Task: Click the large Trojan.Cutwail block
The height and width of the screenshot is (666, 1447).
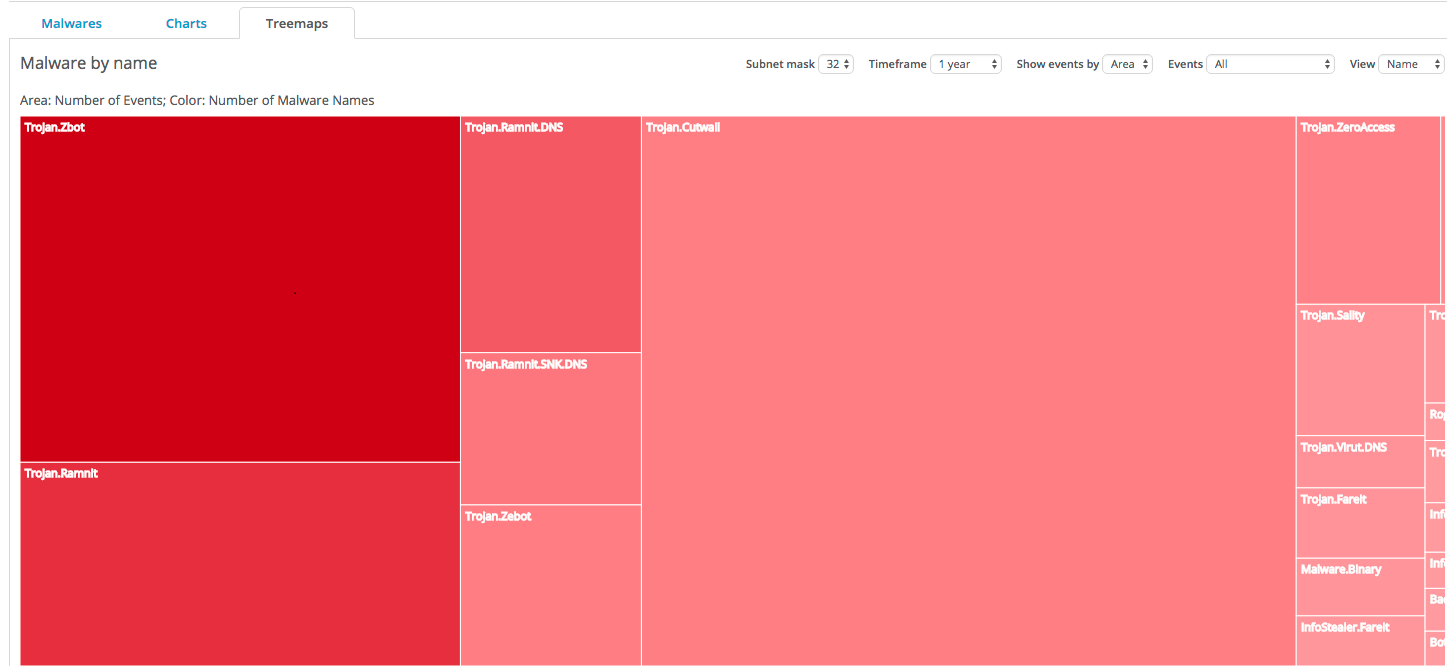Action: pos(969,391)
